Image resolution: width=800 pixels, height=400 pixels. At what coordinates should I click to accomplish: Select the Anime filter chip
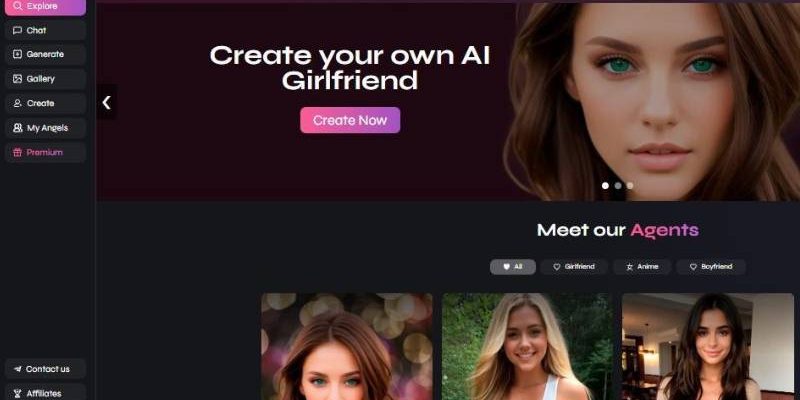(x=642, y=267)
